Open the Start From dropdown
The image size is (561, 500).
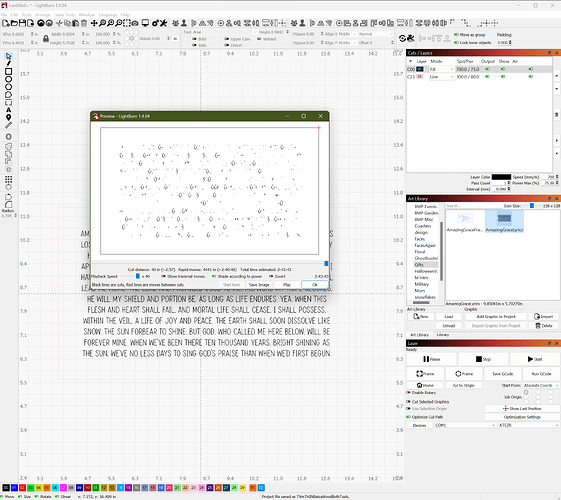pos(541,385)
